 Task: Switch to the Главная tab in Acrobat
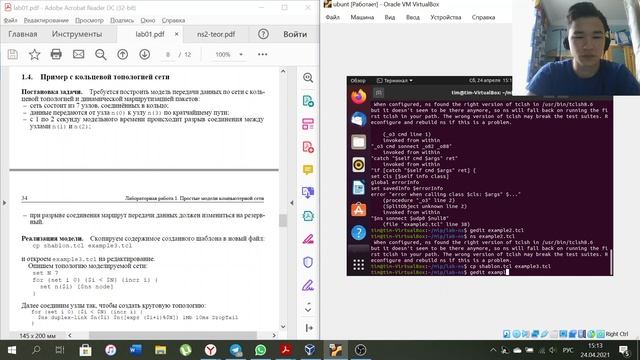pyautogui.click(x=23, y=34)
